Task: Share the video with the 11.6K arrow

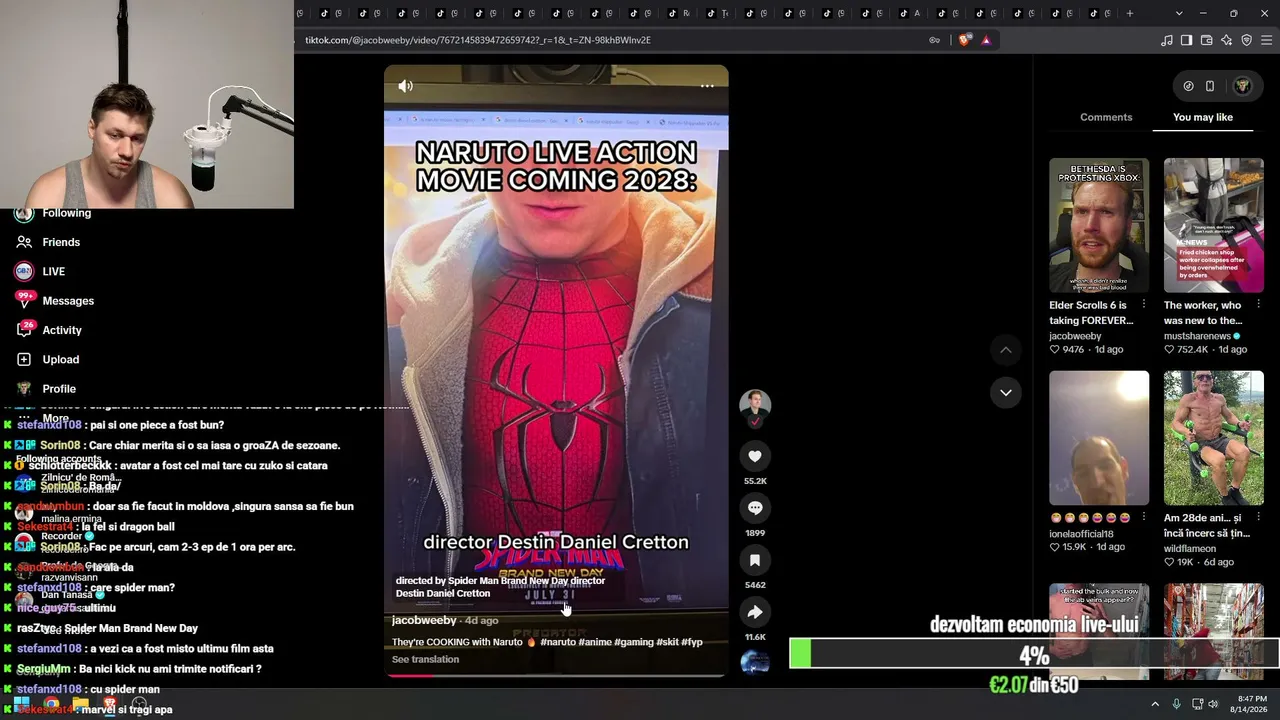Action: pyautogui.click(x=755, y=612)
